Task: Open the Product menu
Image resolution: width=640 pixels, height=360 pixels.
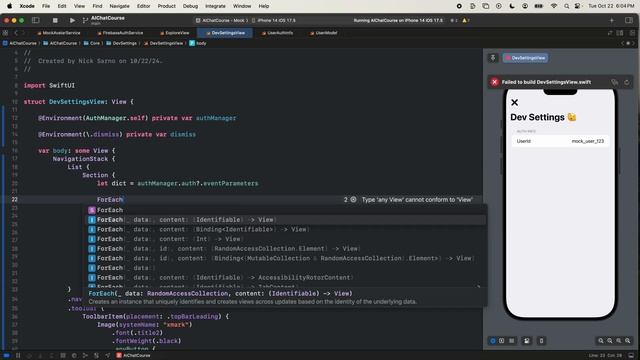Action: click(167, 6)
